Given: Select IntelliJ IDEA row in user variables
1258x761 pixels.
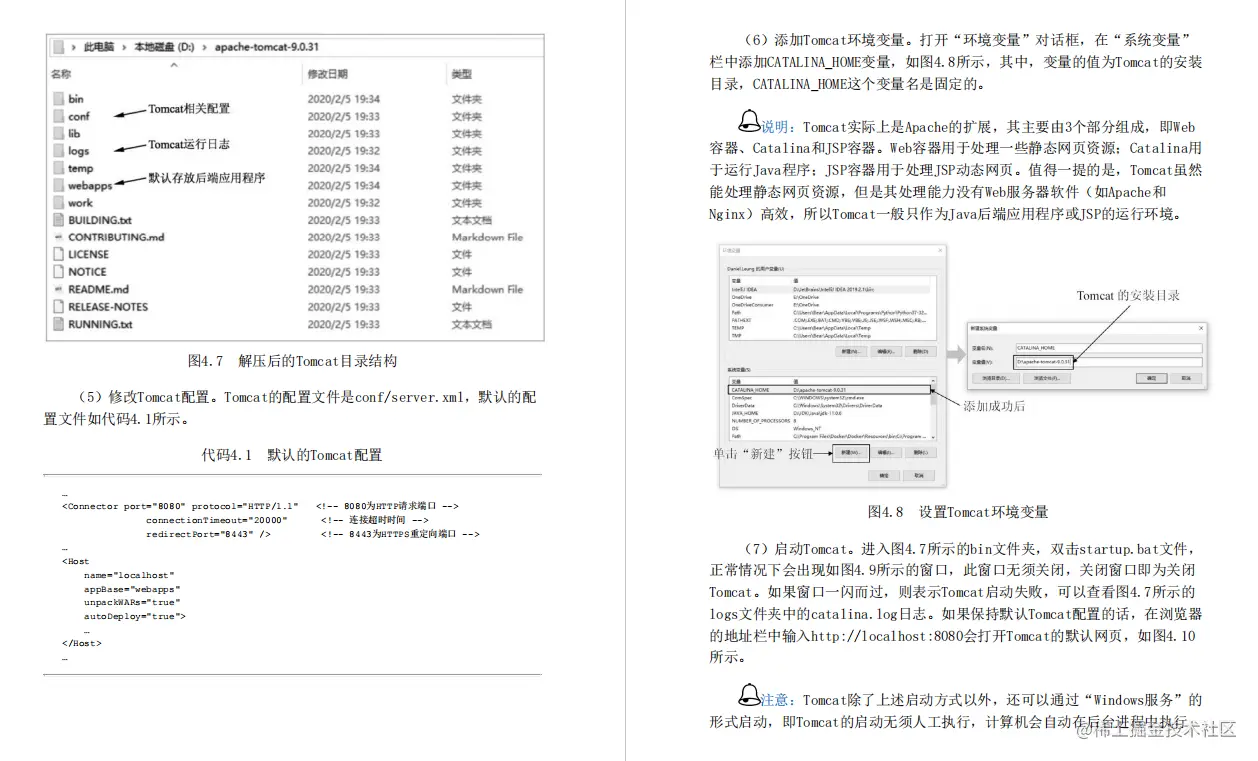Looking at the screenshot, I should pos(829,289).
